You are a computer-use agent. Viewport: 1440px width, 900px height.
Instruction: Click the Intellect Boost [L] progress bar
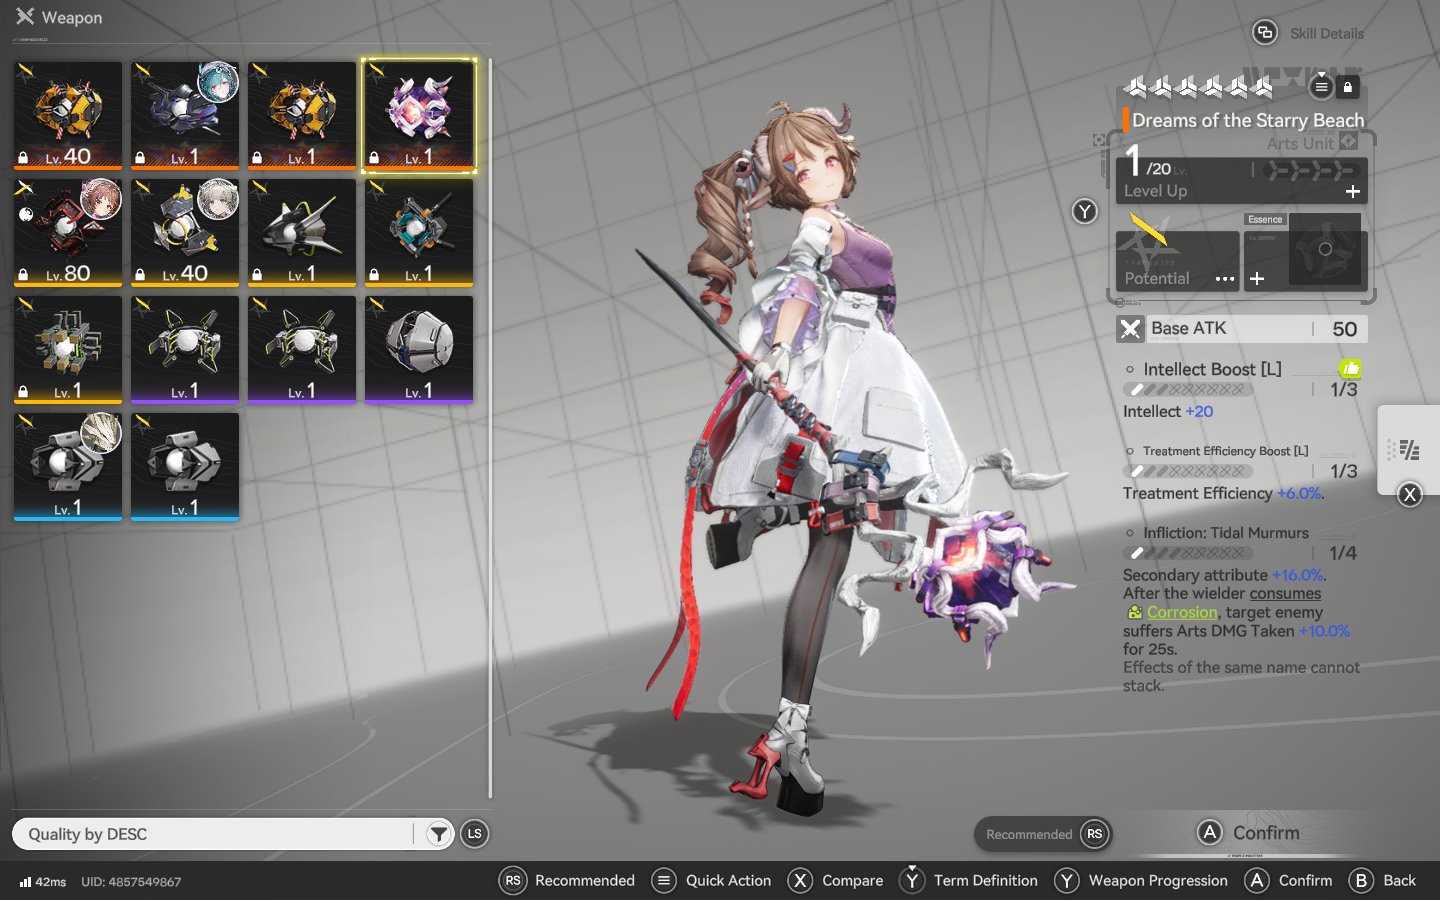pos(1188,389)
